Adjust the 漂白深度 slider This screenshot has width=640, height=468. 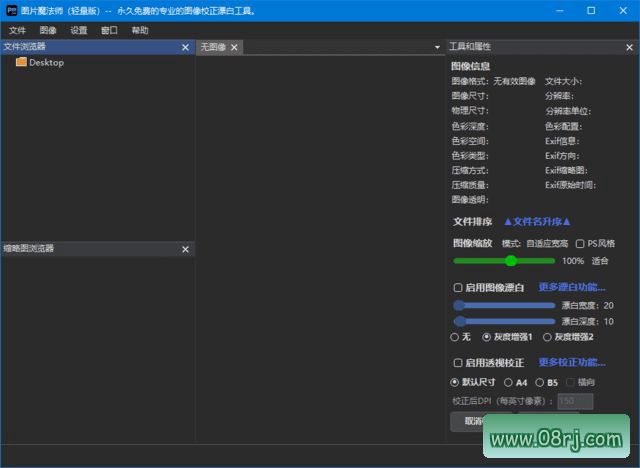504,322
